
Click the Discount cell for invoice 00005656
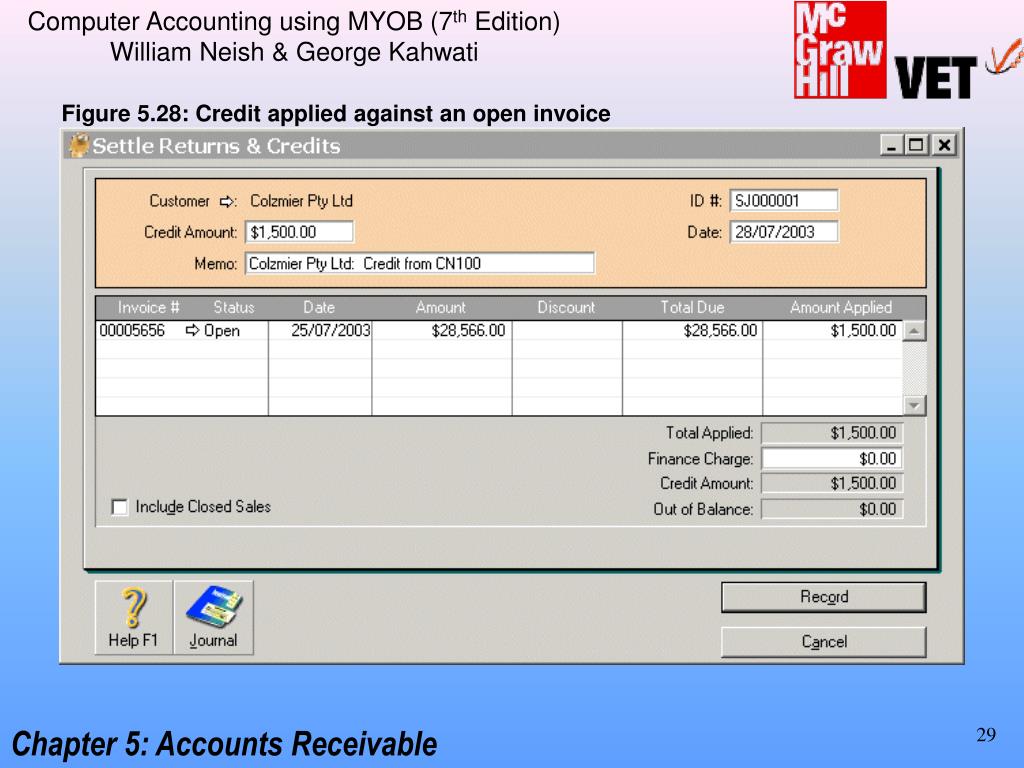(x=568, y=330)
